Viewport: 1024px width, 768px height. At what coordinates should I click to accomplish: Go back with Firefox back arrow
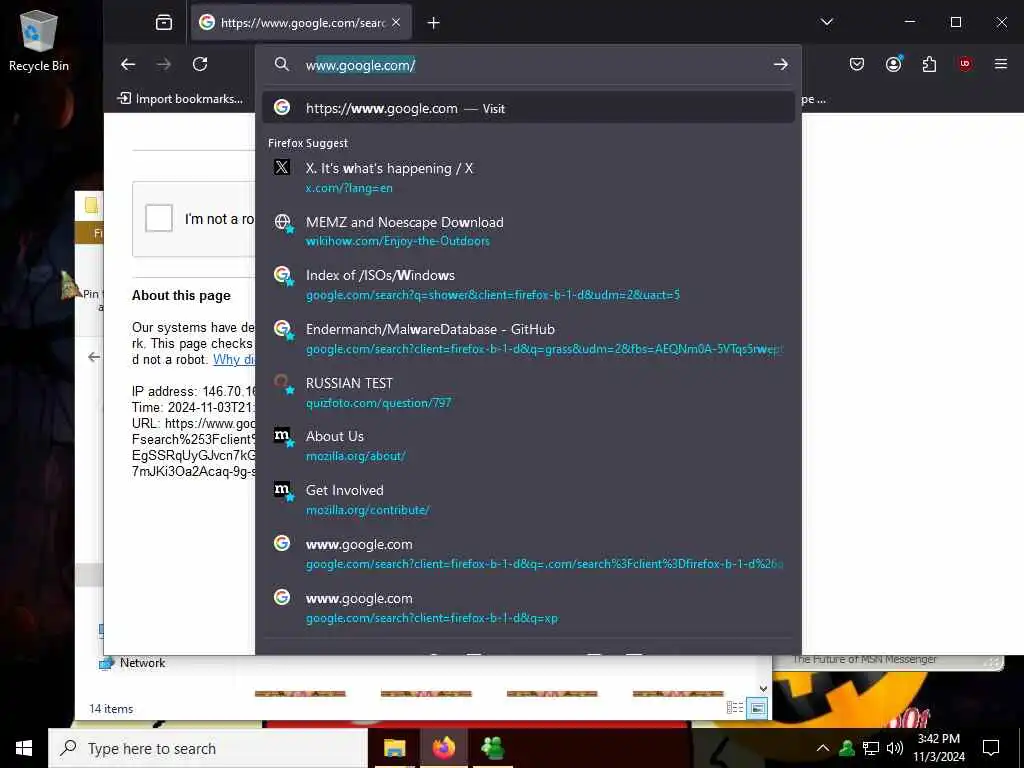[x=128, y=64]
